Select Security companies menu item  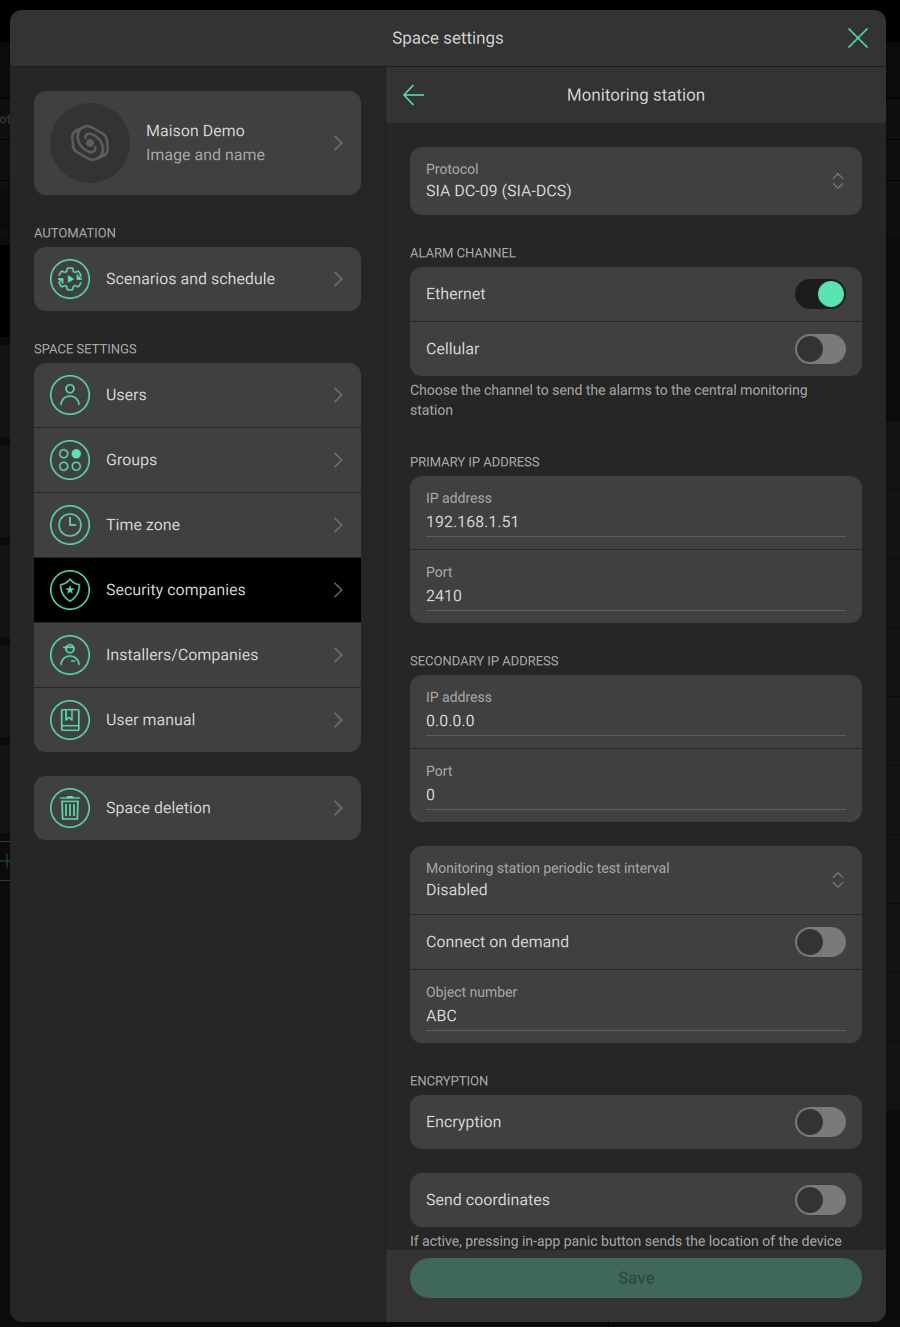click(x=197, y=590)
